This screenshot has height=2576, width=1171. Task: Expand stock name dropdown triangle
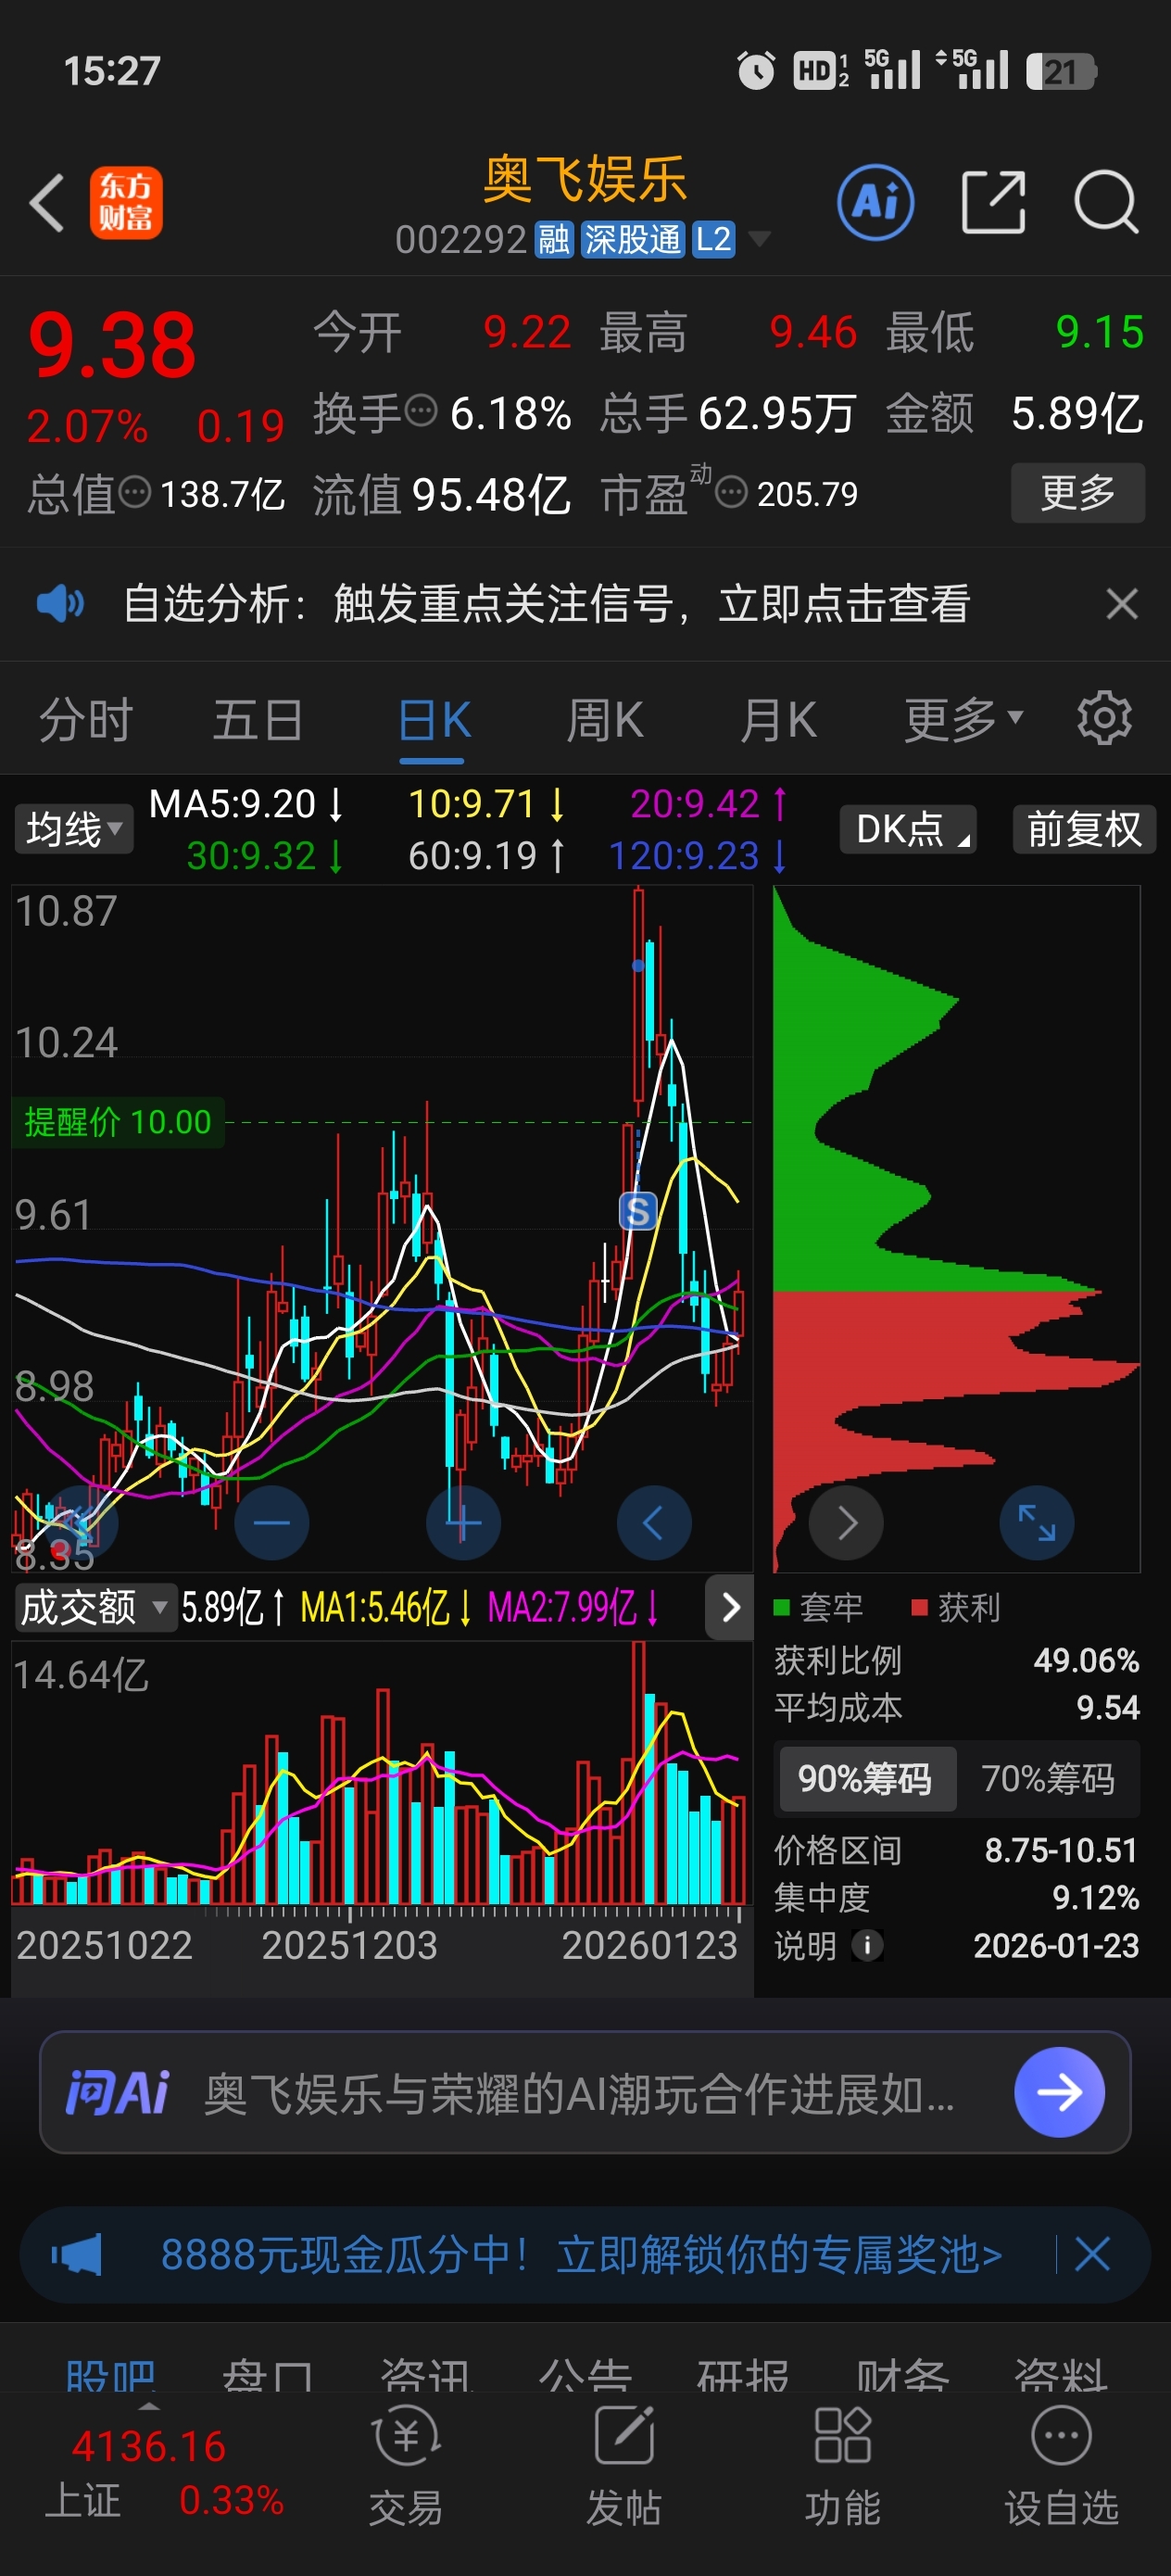pos(759,239)
